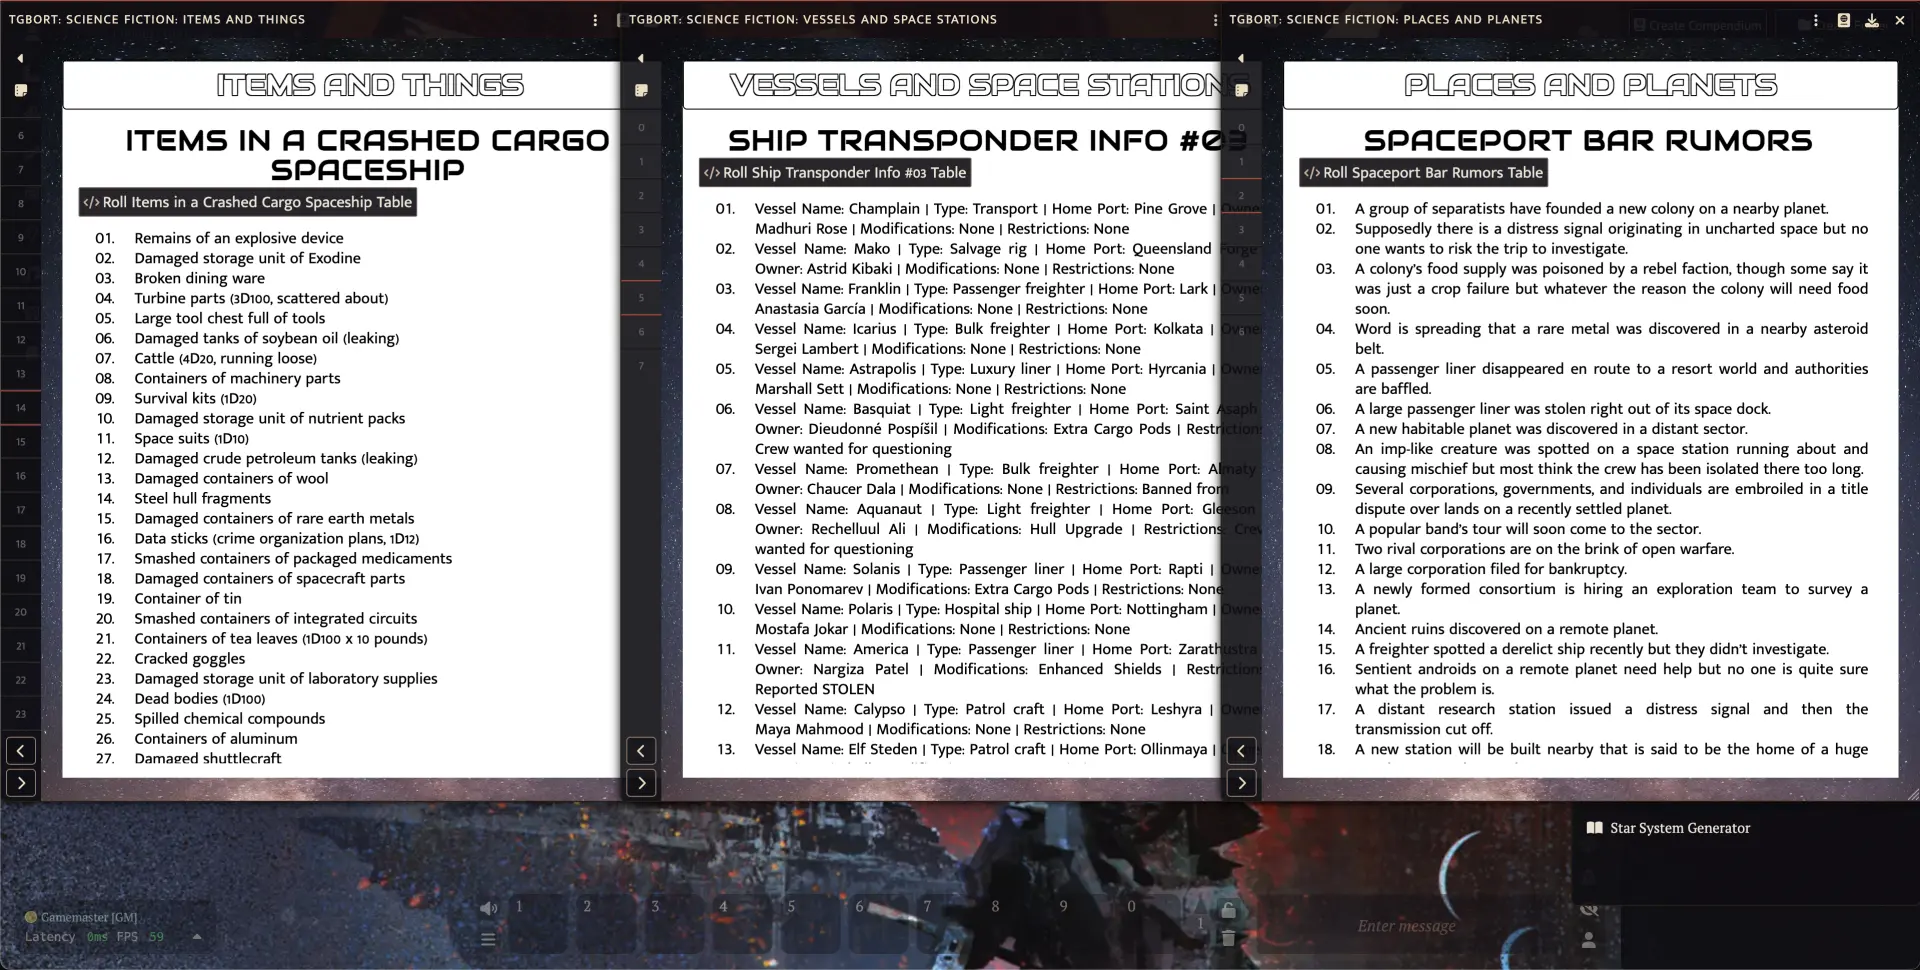
Task: Click Roll Items in a Crashed Cargo Spaceship Table
Action: pos(247,202)
